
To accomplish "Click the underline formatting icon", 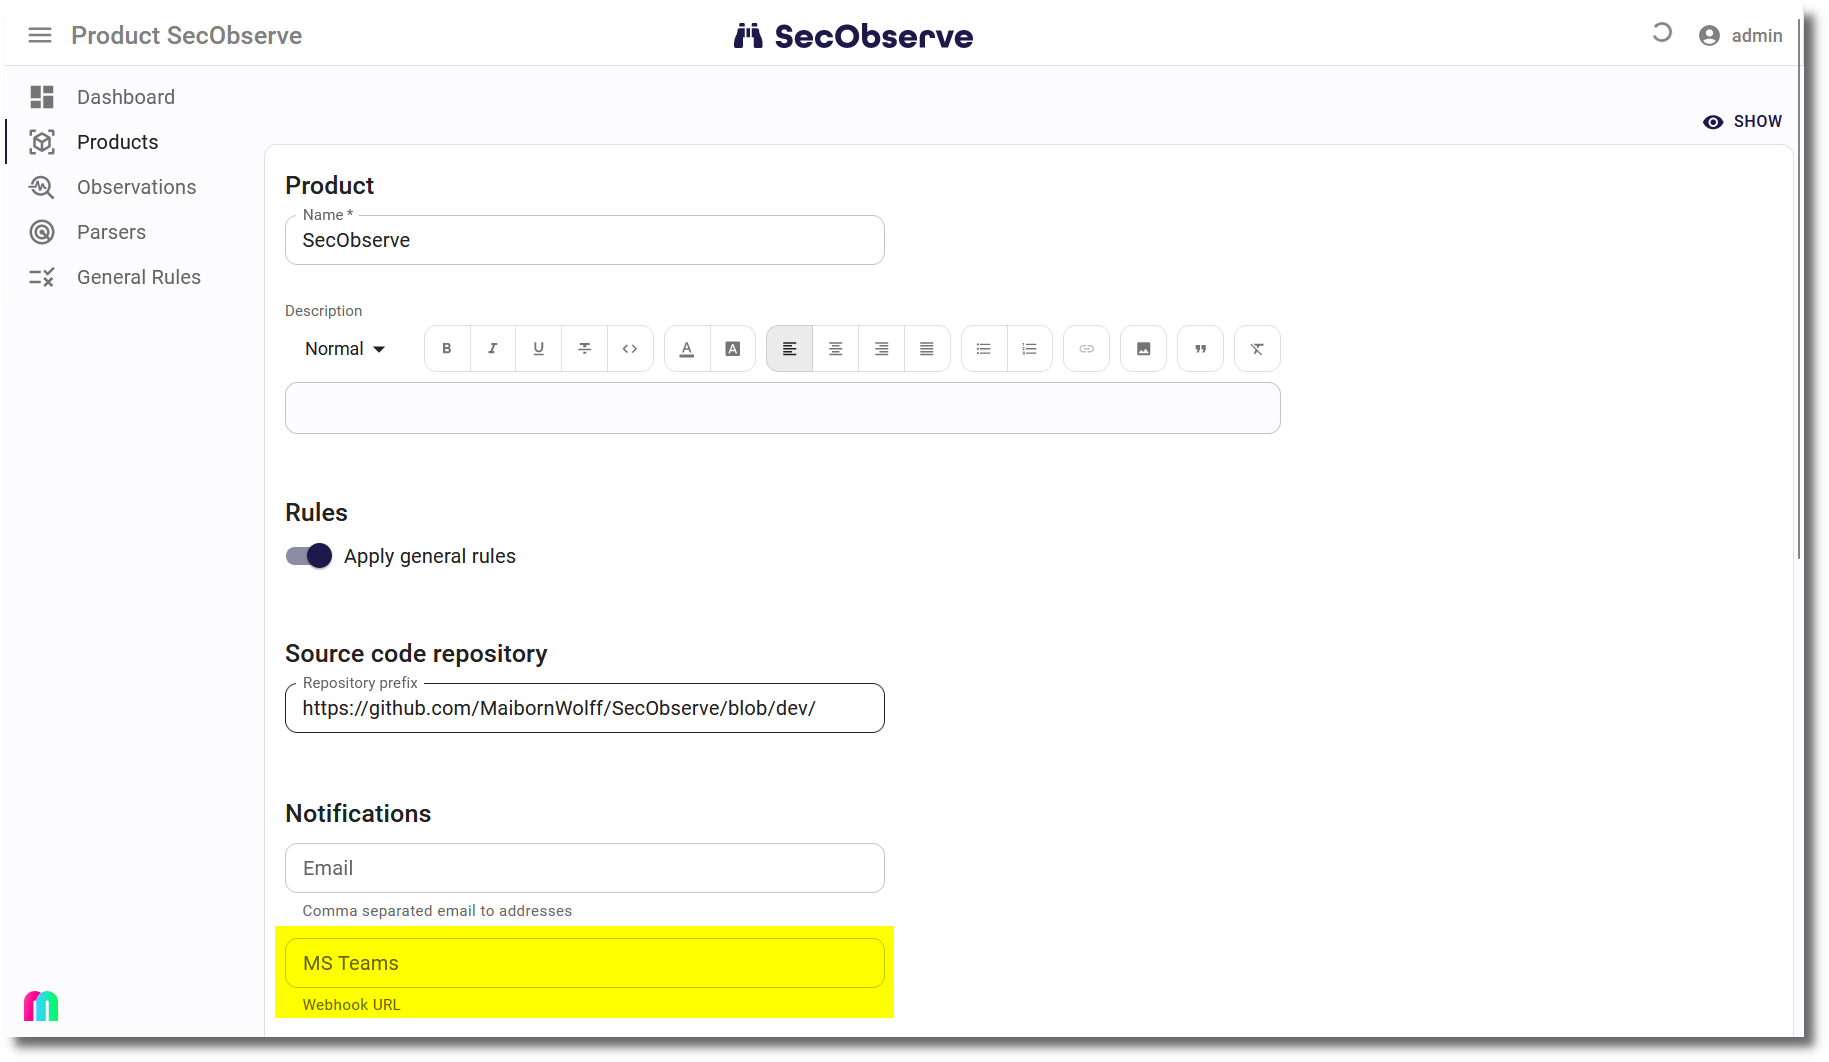I will pos(538,349).
